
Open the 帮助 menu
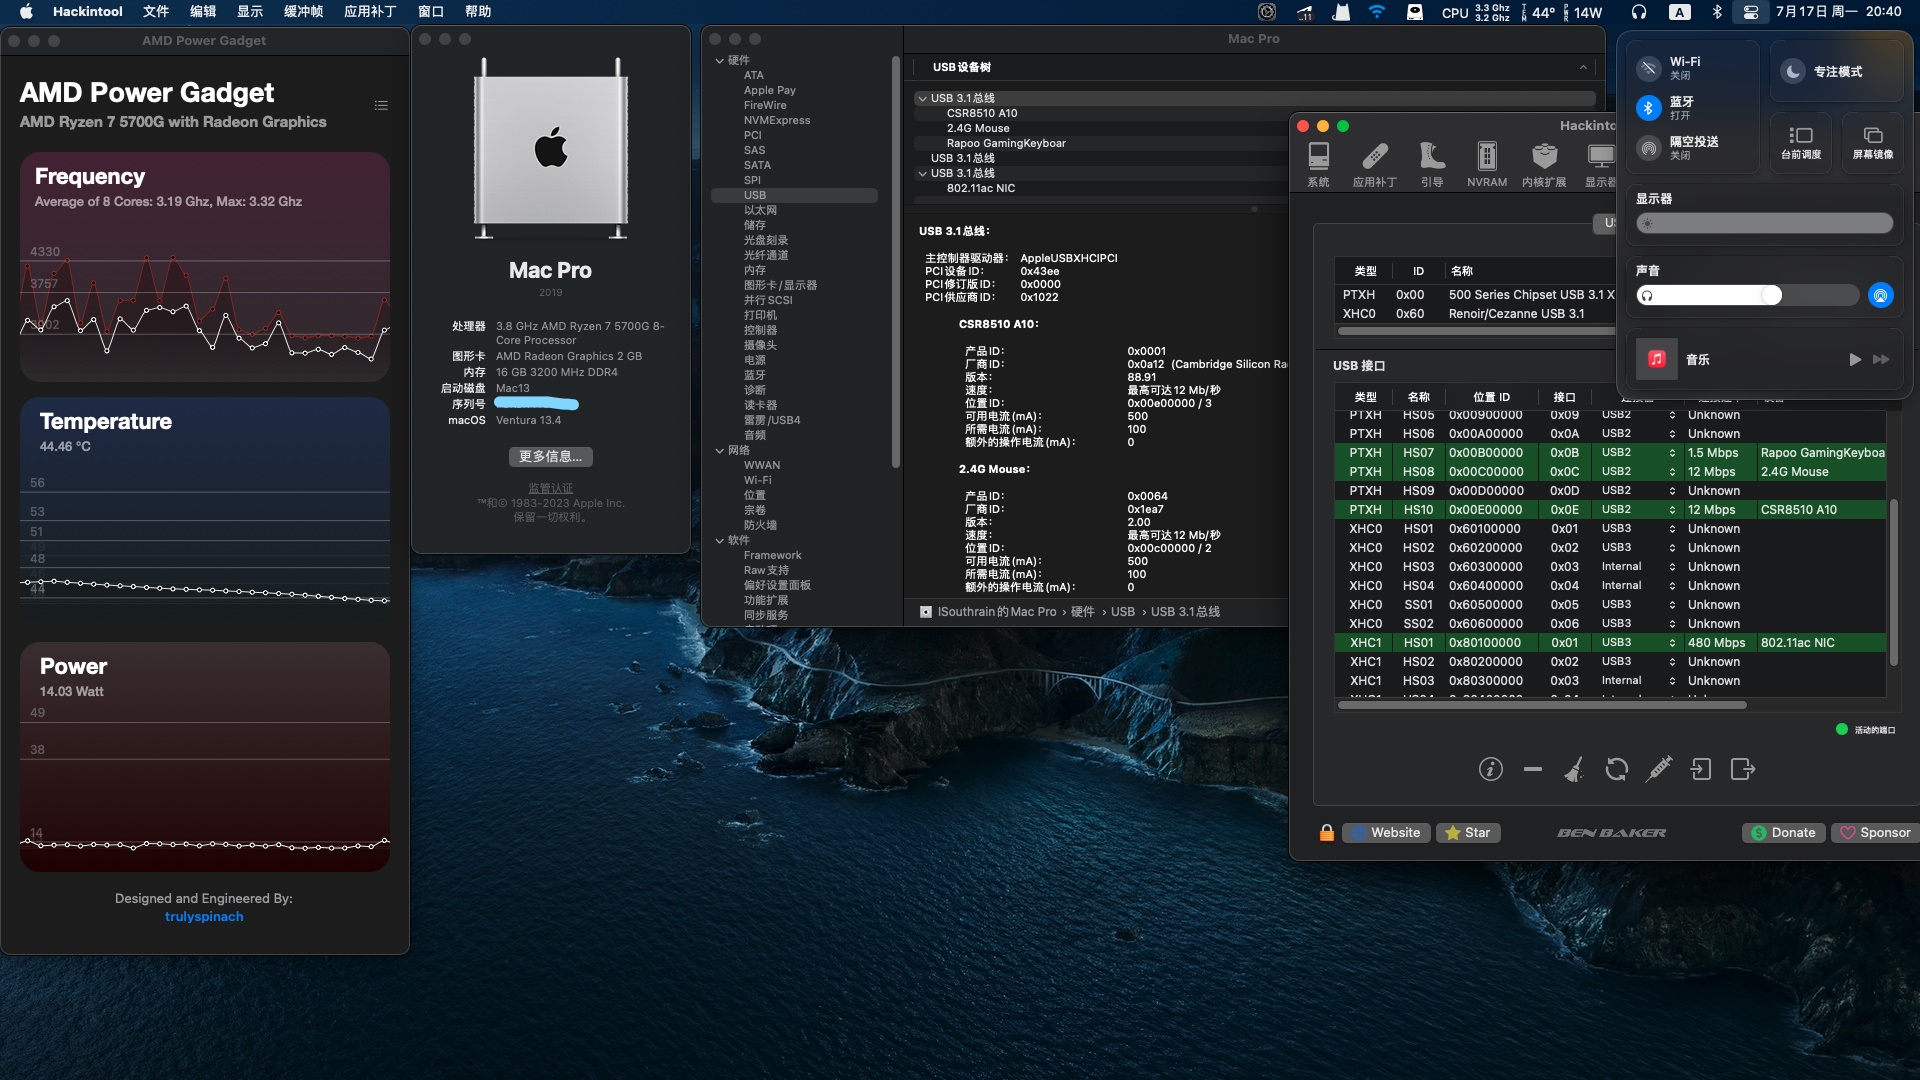pyautogui.click(x=478, y=12)
